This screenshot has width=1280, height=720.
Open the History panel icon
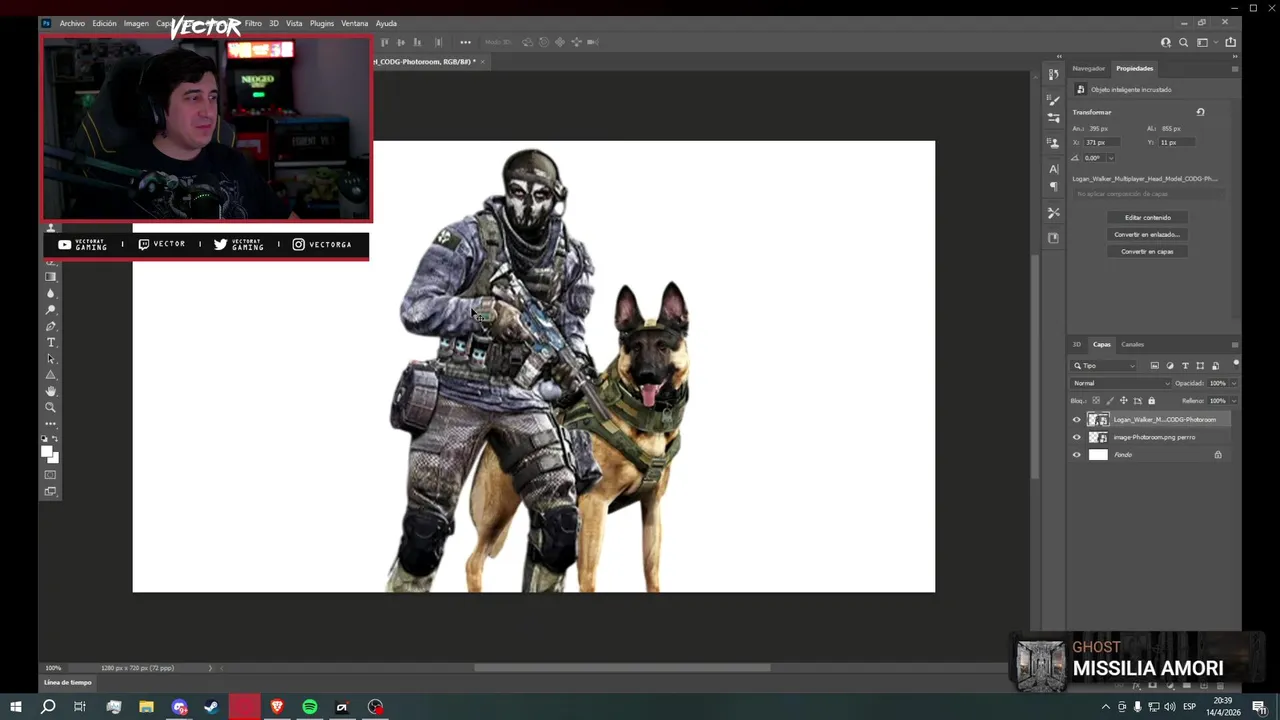pyautogui.click(x=1053, y=75)
